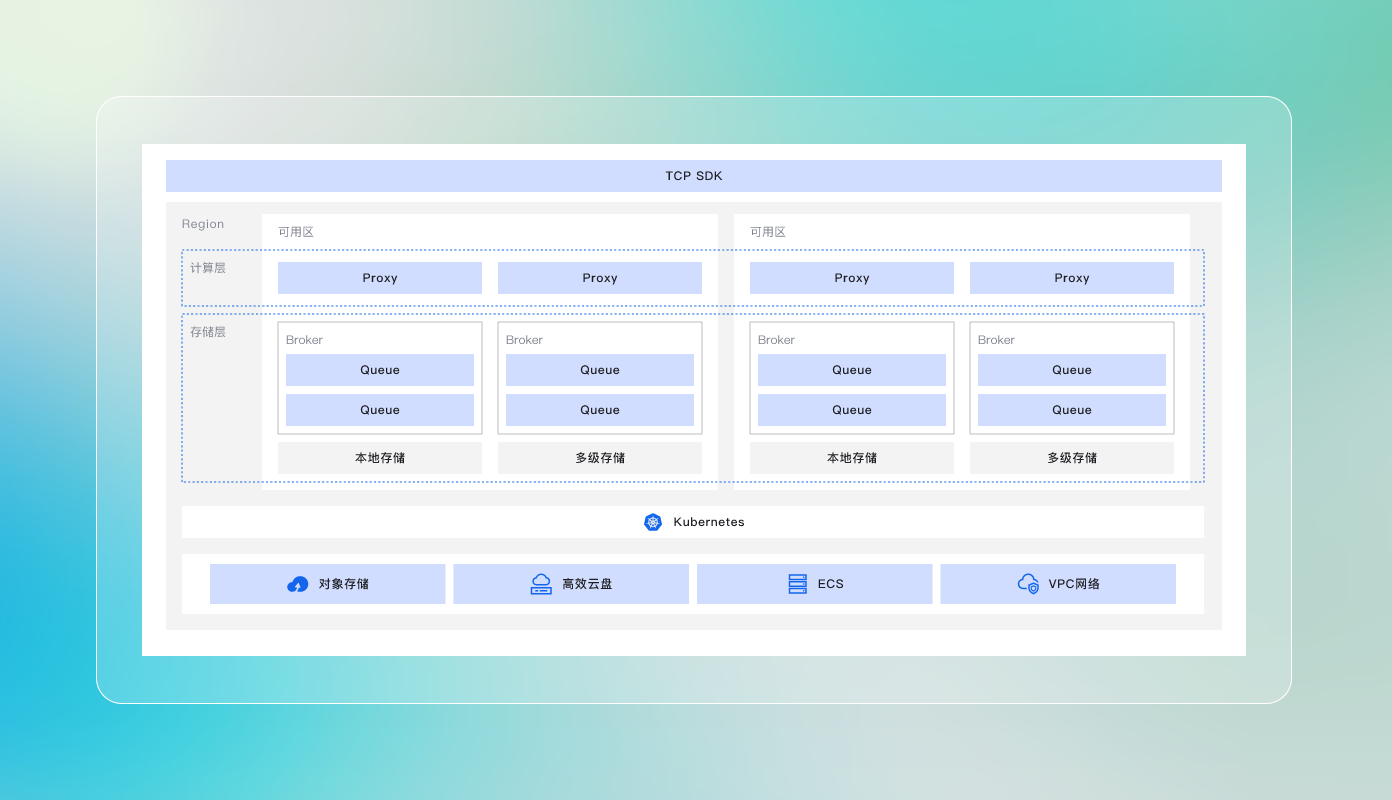The image size is (1392, 800).
Task: Click the 多级存储 box in the left 可用区
Action: pyautogui.click(x=600, y=458)
